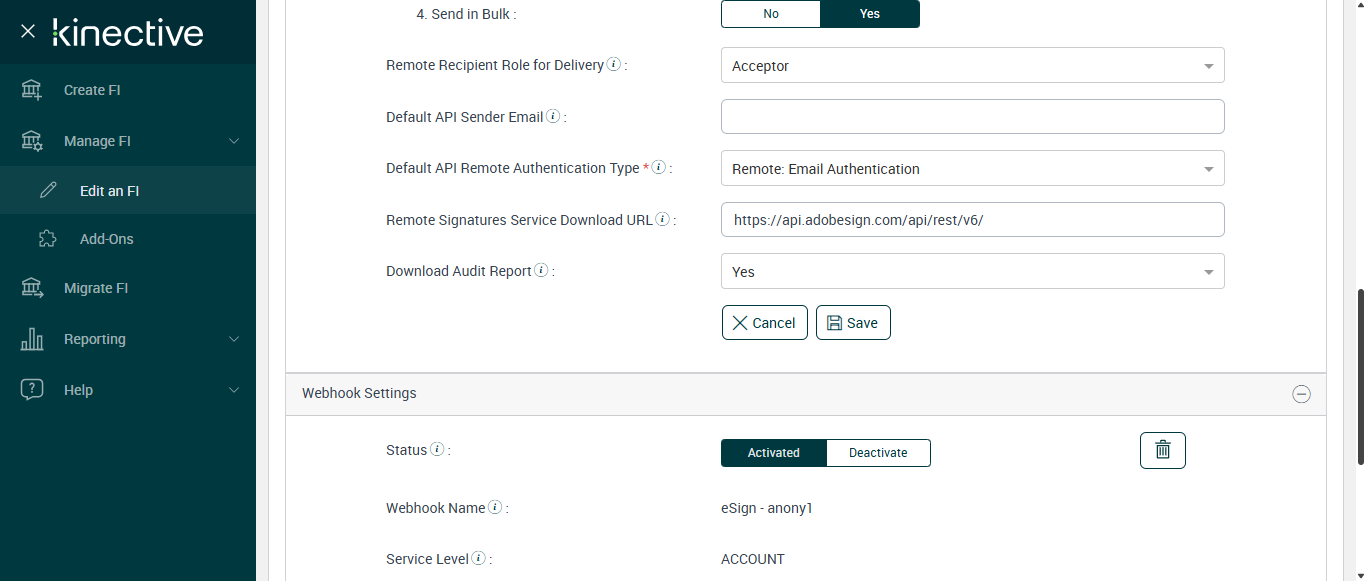Cancel the settings changes
This screenshot has width=1366, height=581.
[x=764, y=323]
